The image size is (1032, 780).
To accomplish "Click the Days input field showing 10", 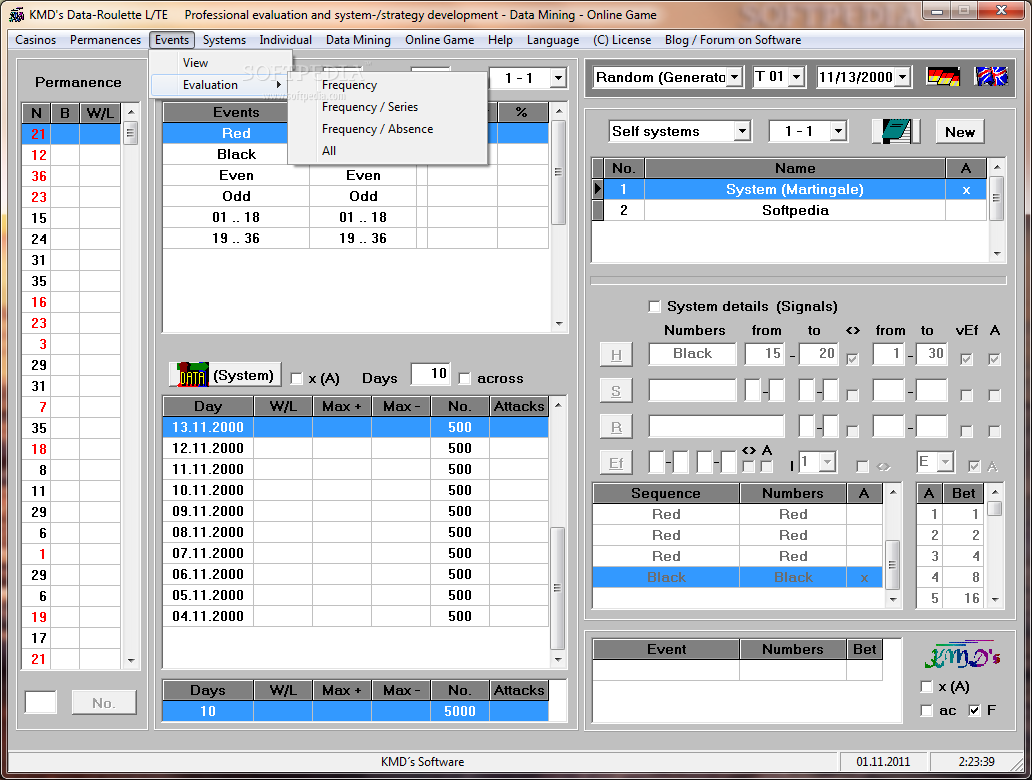I will pos(430,375).
